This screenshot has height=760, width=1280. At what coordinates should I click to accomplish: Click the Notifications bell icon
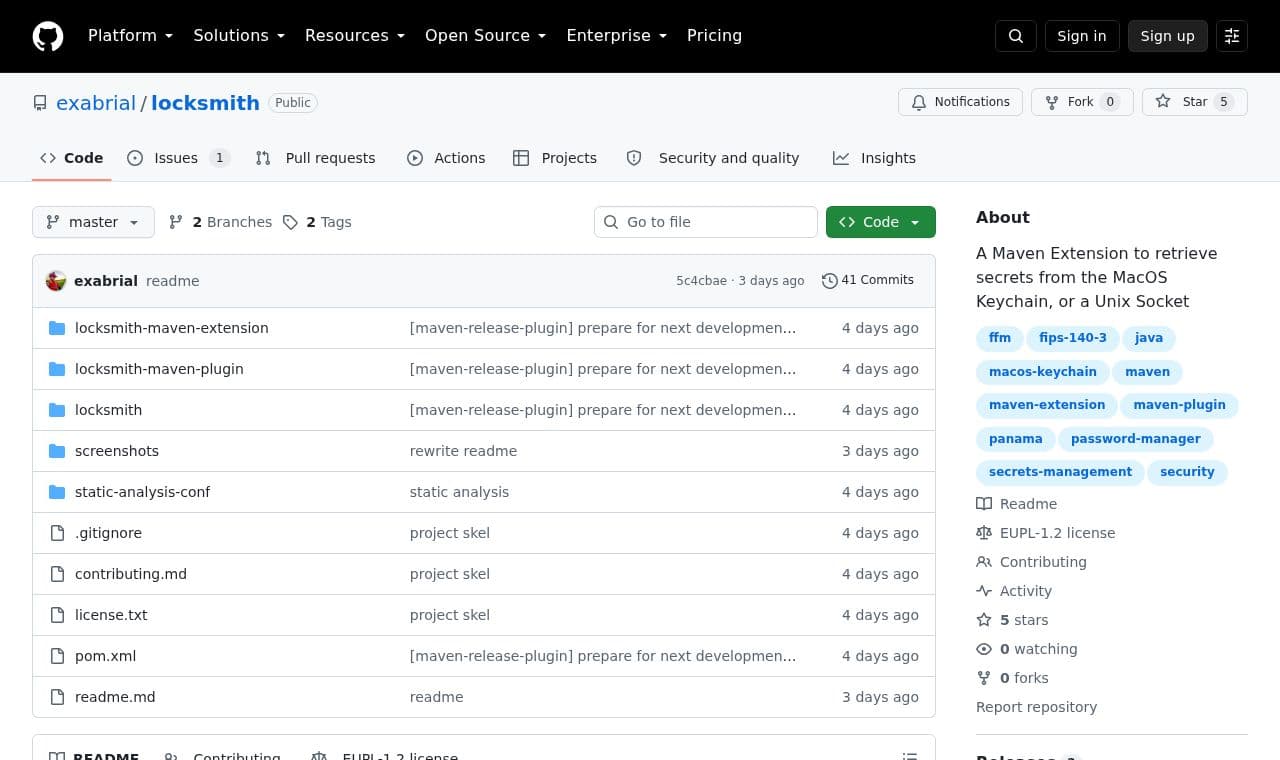click(x=919, y=102)
